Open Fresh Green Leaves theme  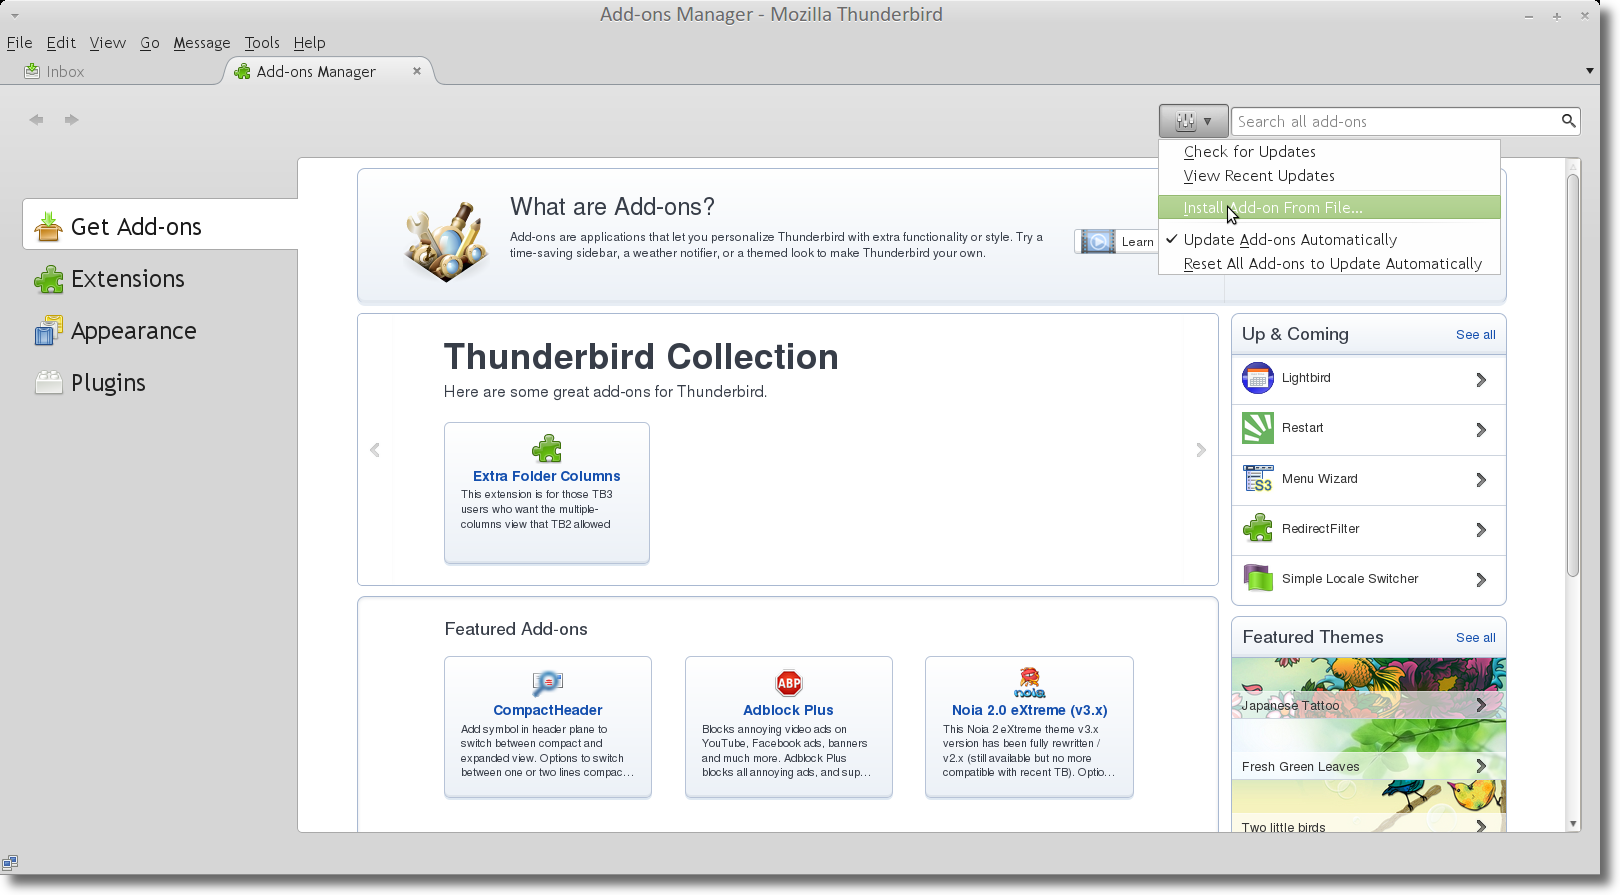pos(1369,749)
